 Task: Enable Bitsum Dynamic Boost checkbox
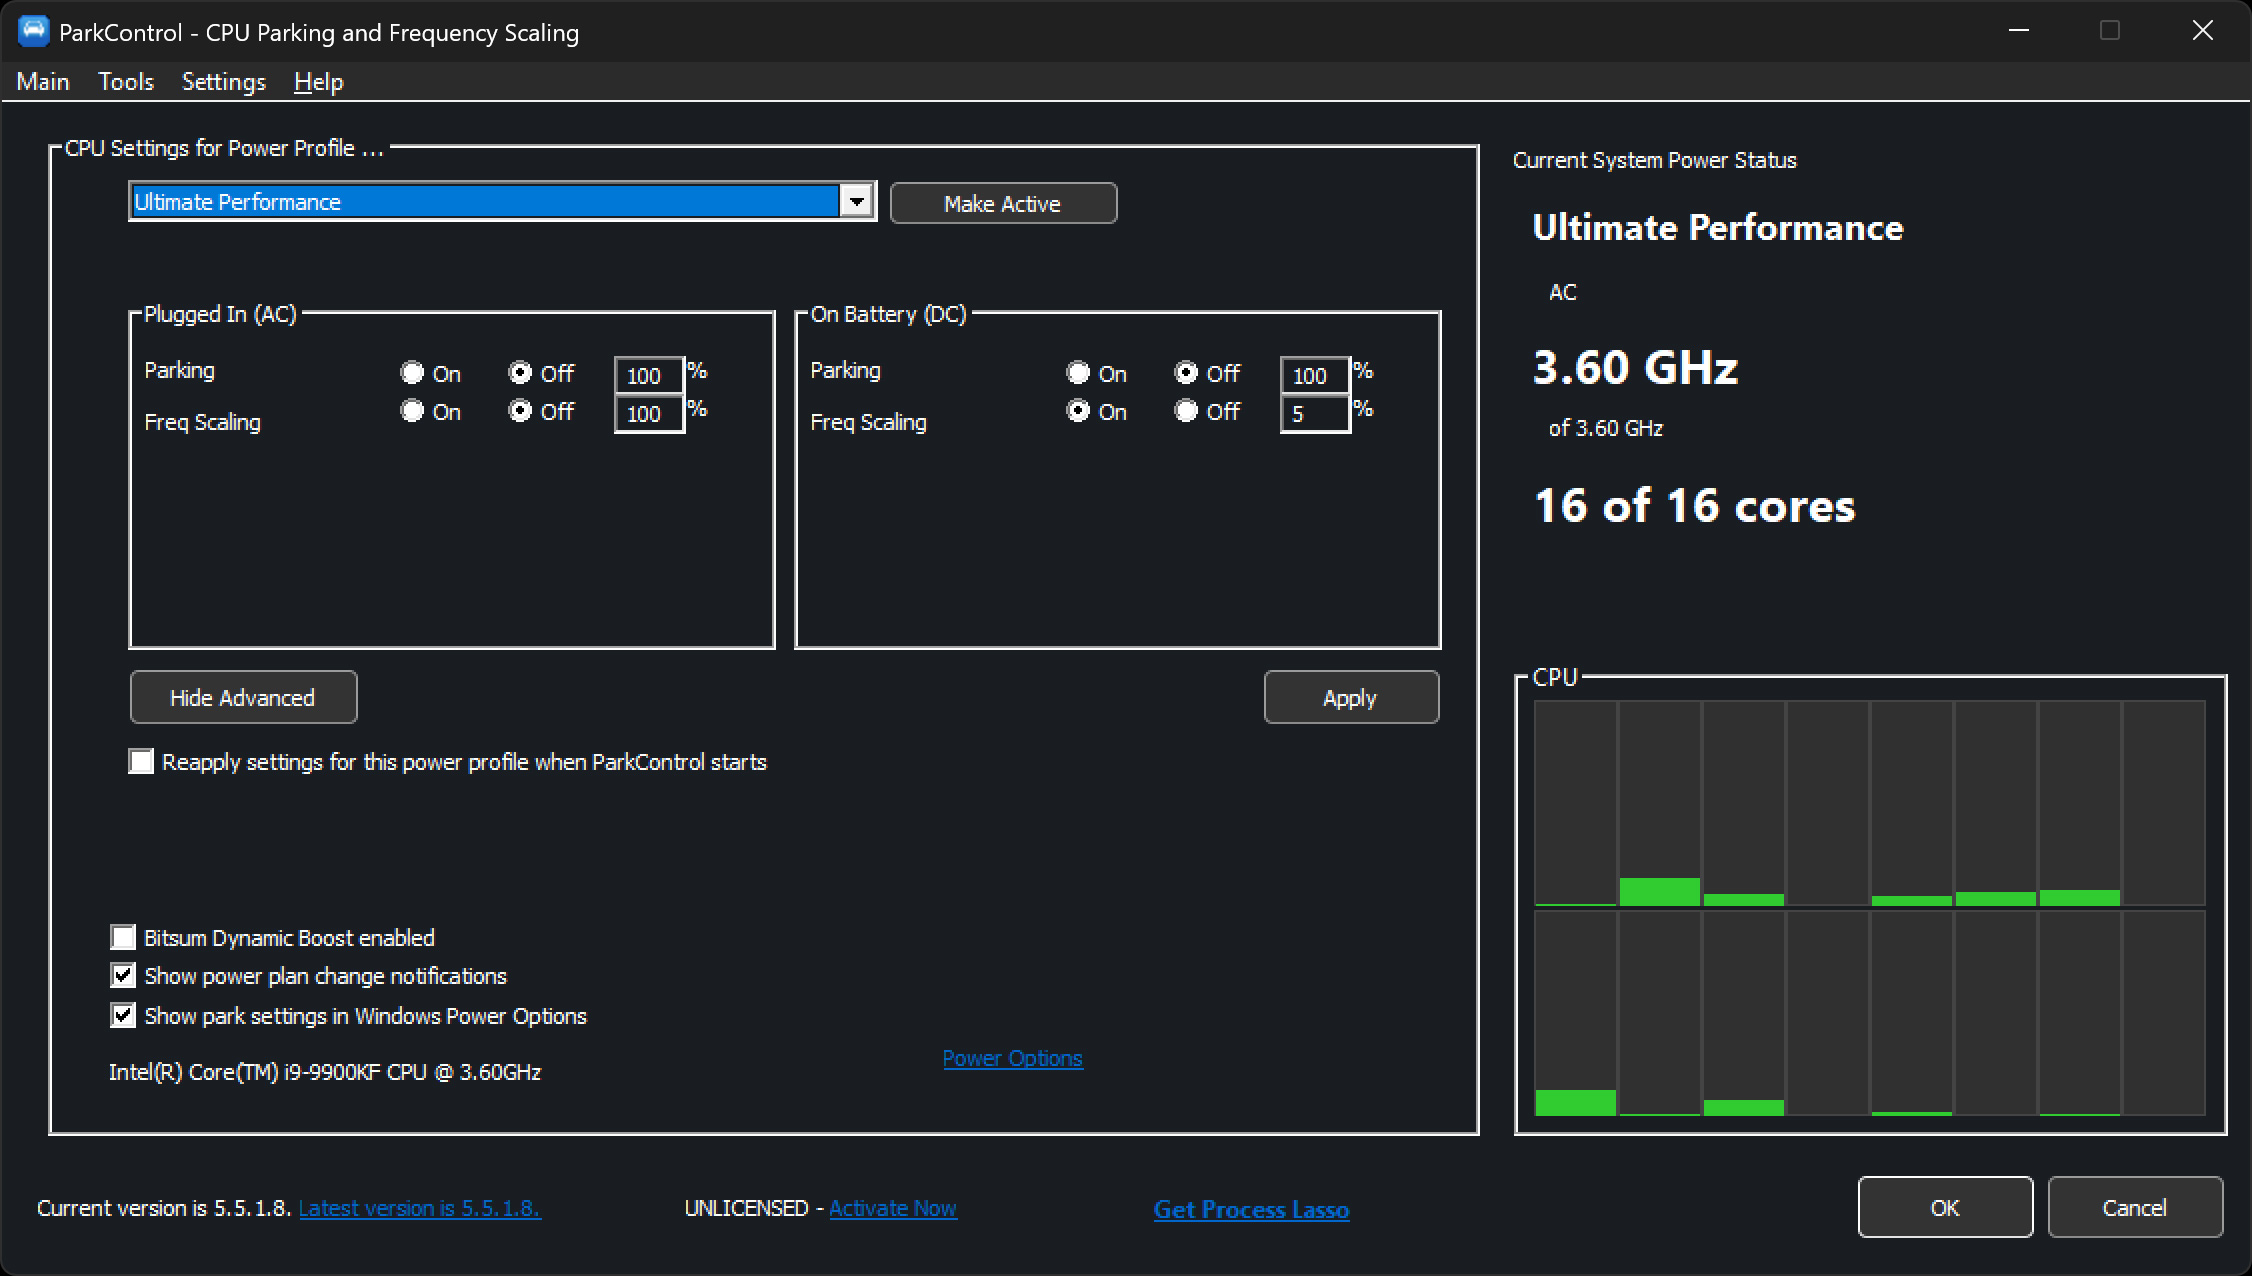(x=123, y=938)
